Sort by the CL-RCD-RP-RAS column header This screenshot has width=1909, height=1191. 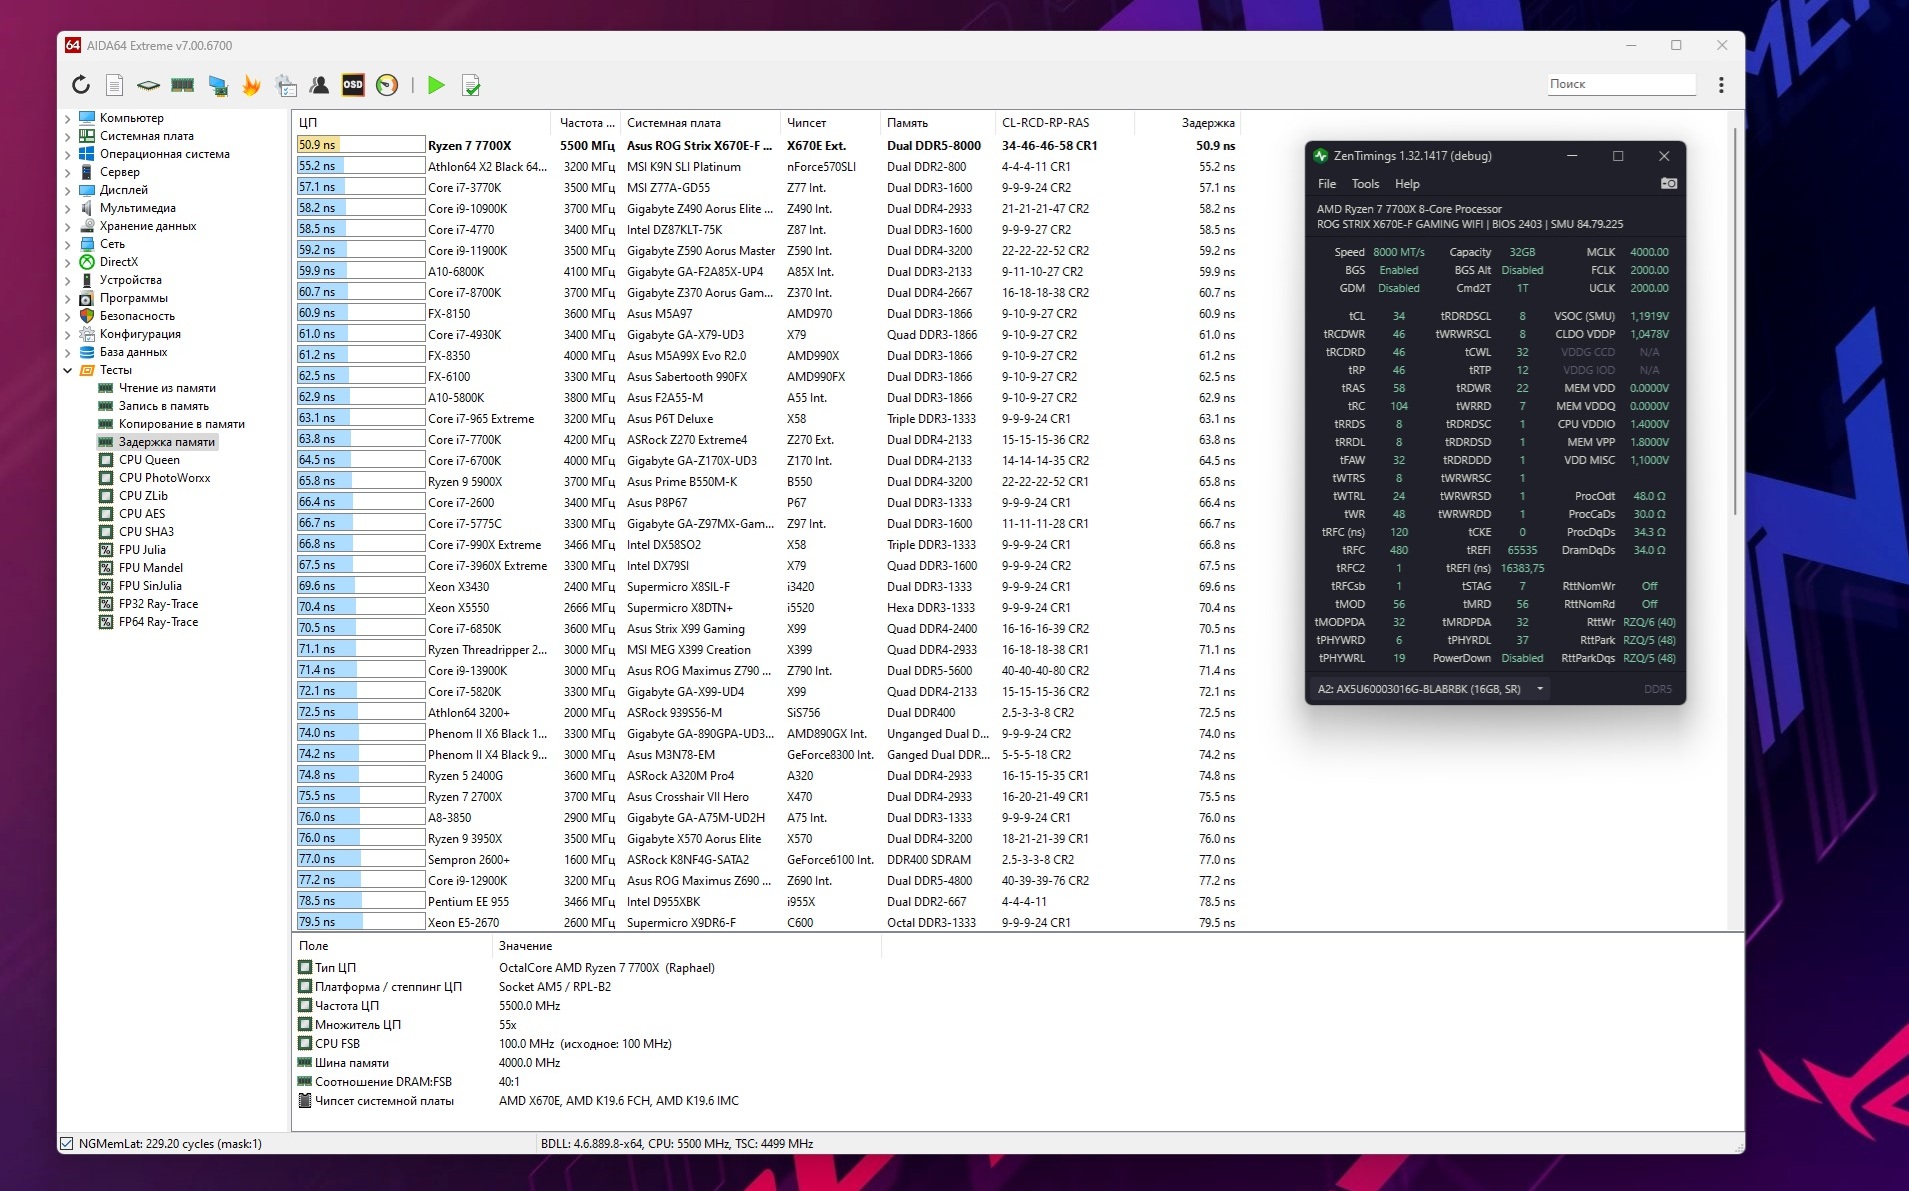coord(1065,123)
